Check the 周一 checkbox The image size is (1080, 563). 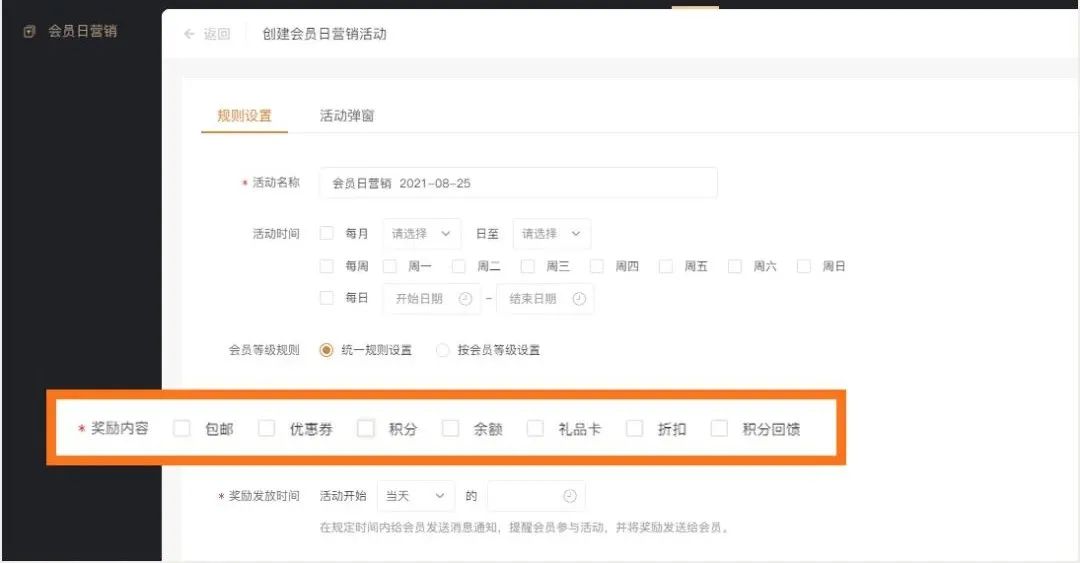click(390, 266)
